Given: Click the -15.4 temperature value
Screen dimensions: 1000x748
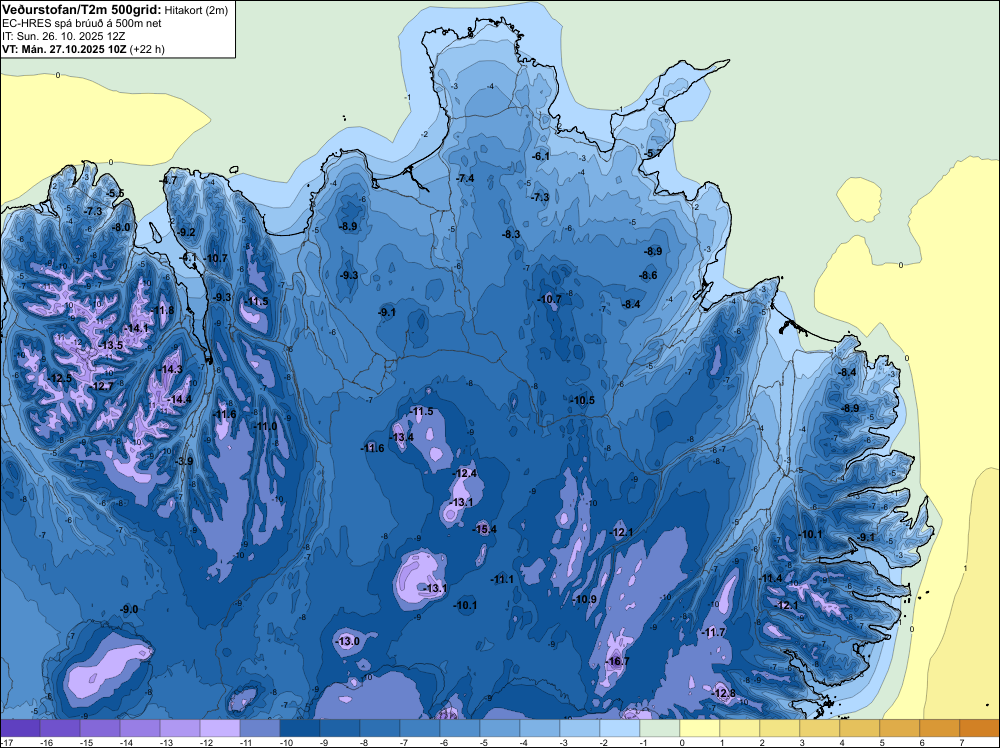Looking at the screenshot, I should click(484, 529).
